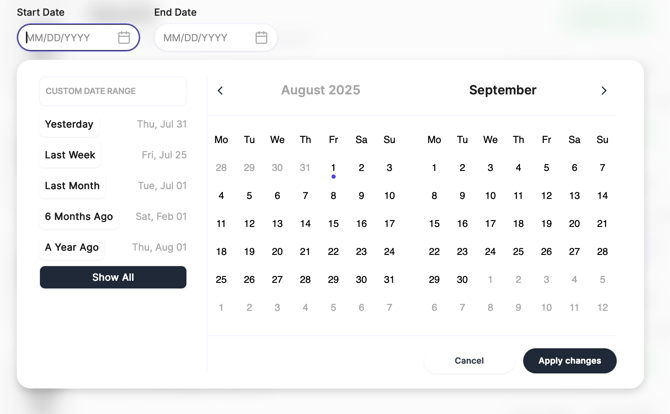The height and width of the screenshot is (414, 670).
Task: Click Apply changes button
Action: pyautogui.click(x=569, y=361)
